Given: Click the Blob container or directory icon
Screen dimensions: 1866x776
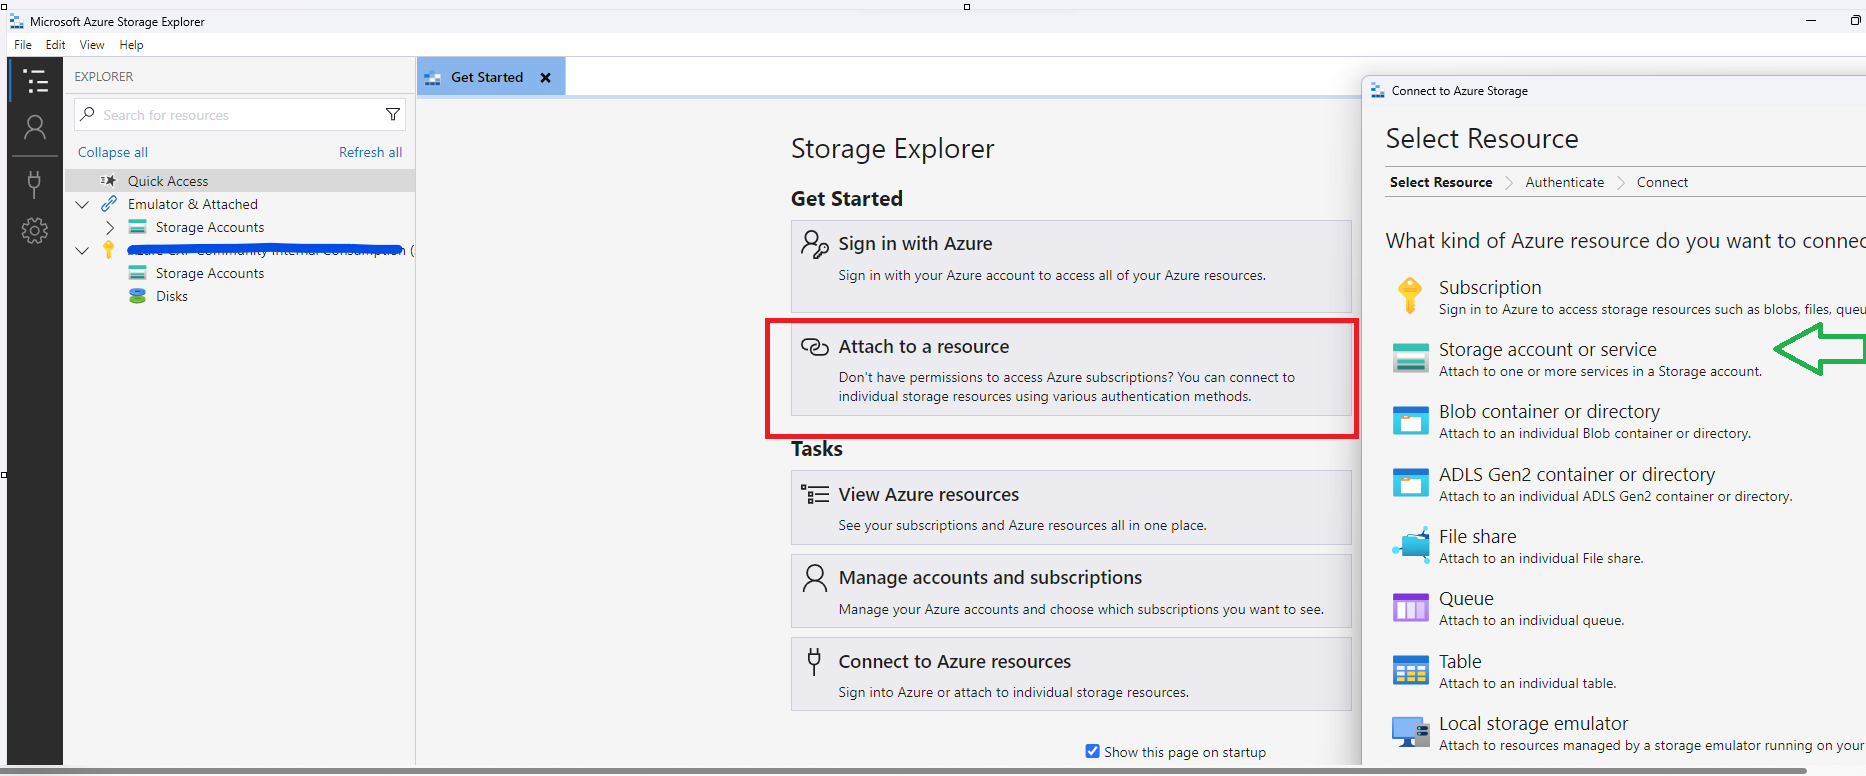Looking at the screenshot, I should point(1411,421).
